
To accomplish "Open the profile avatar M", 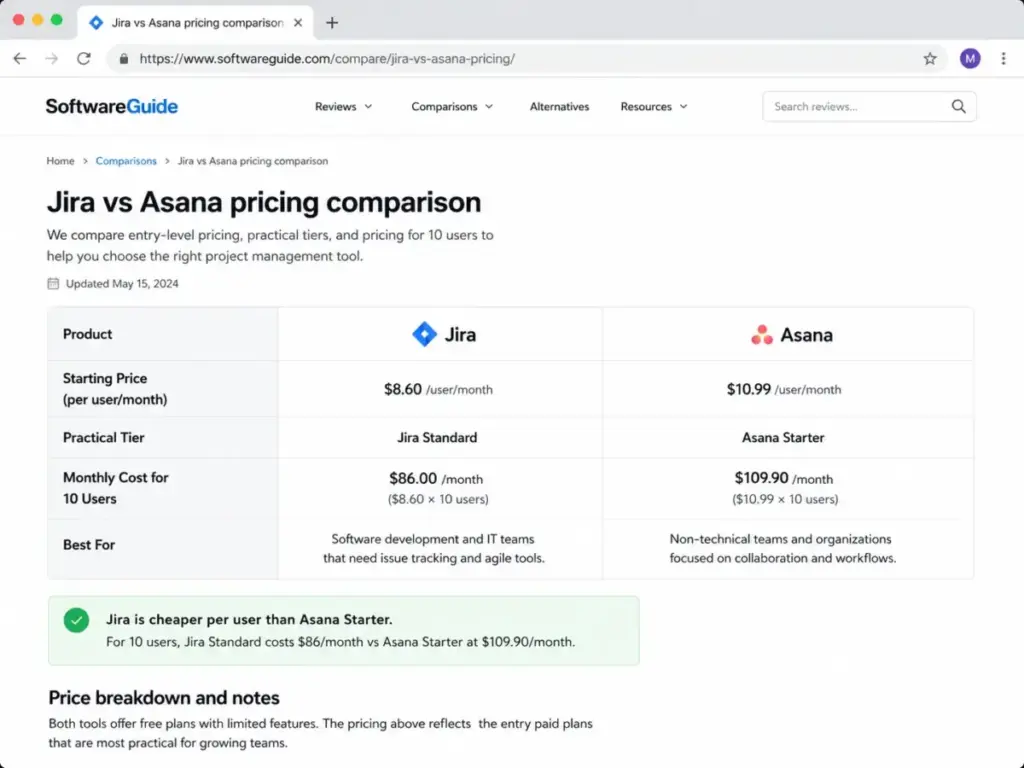I will (970, 59).
